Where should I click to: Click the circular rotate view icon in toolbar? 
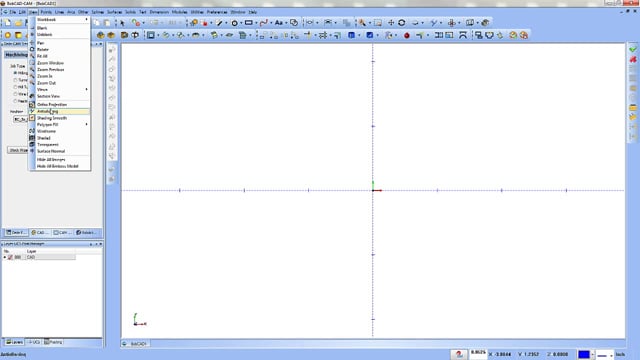(x=402, y=23)
